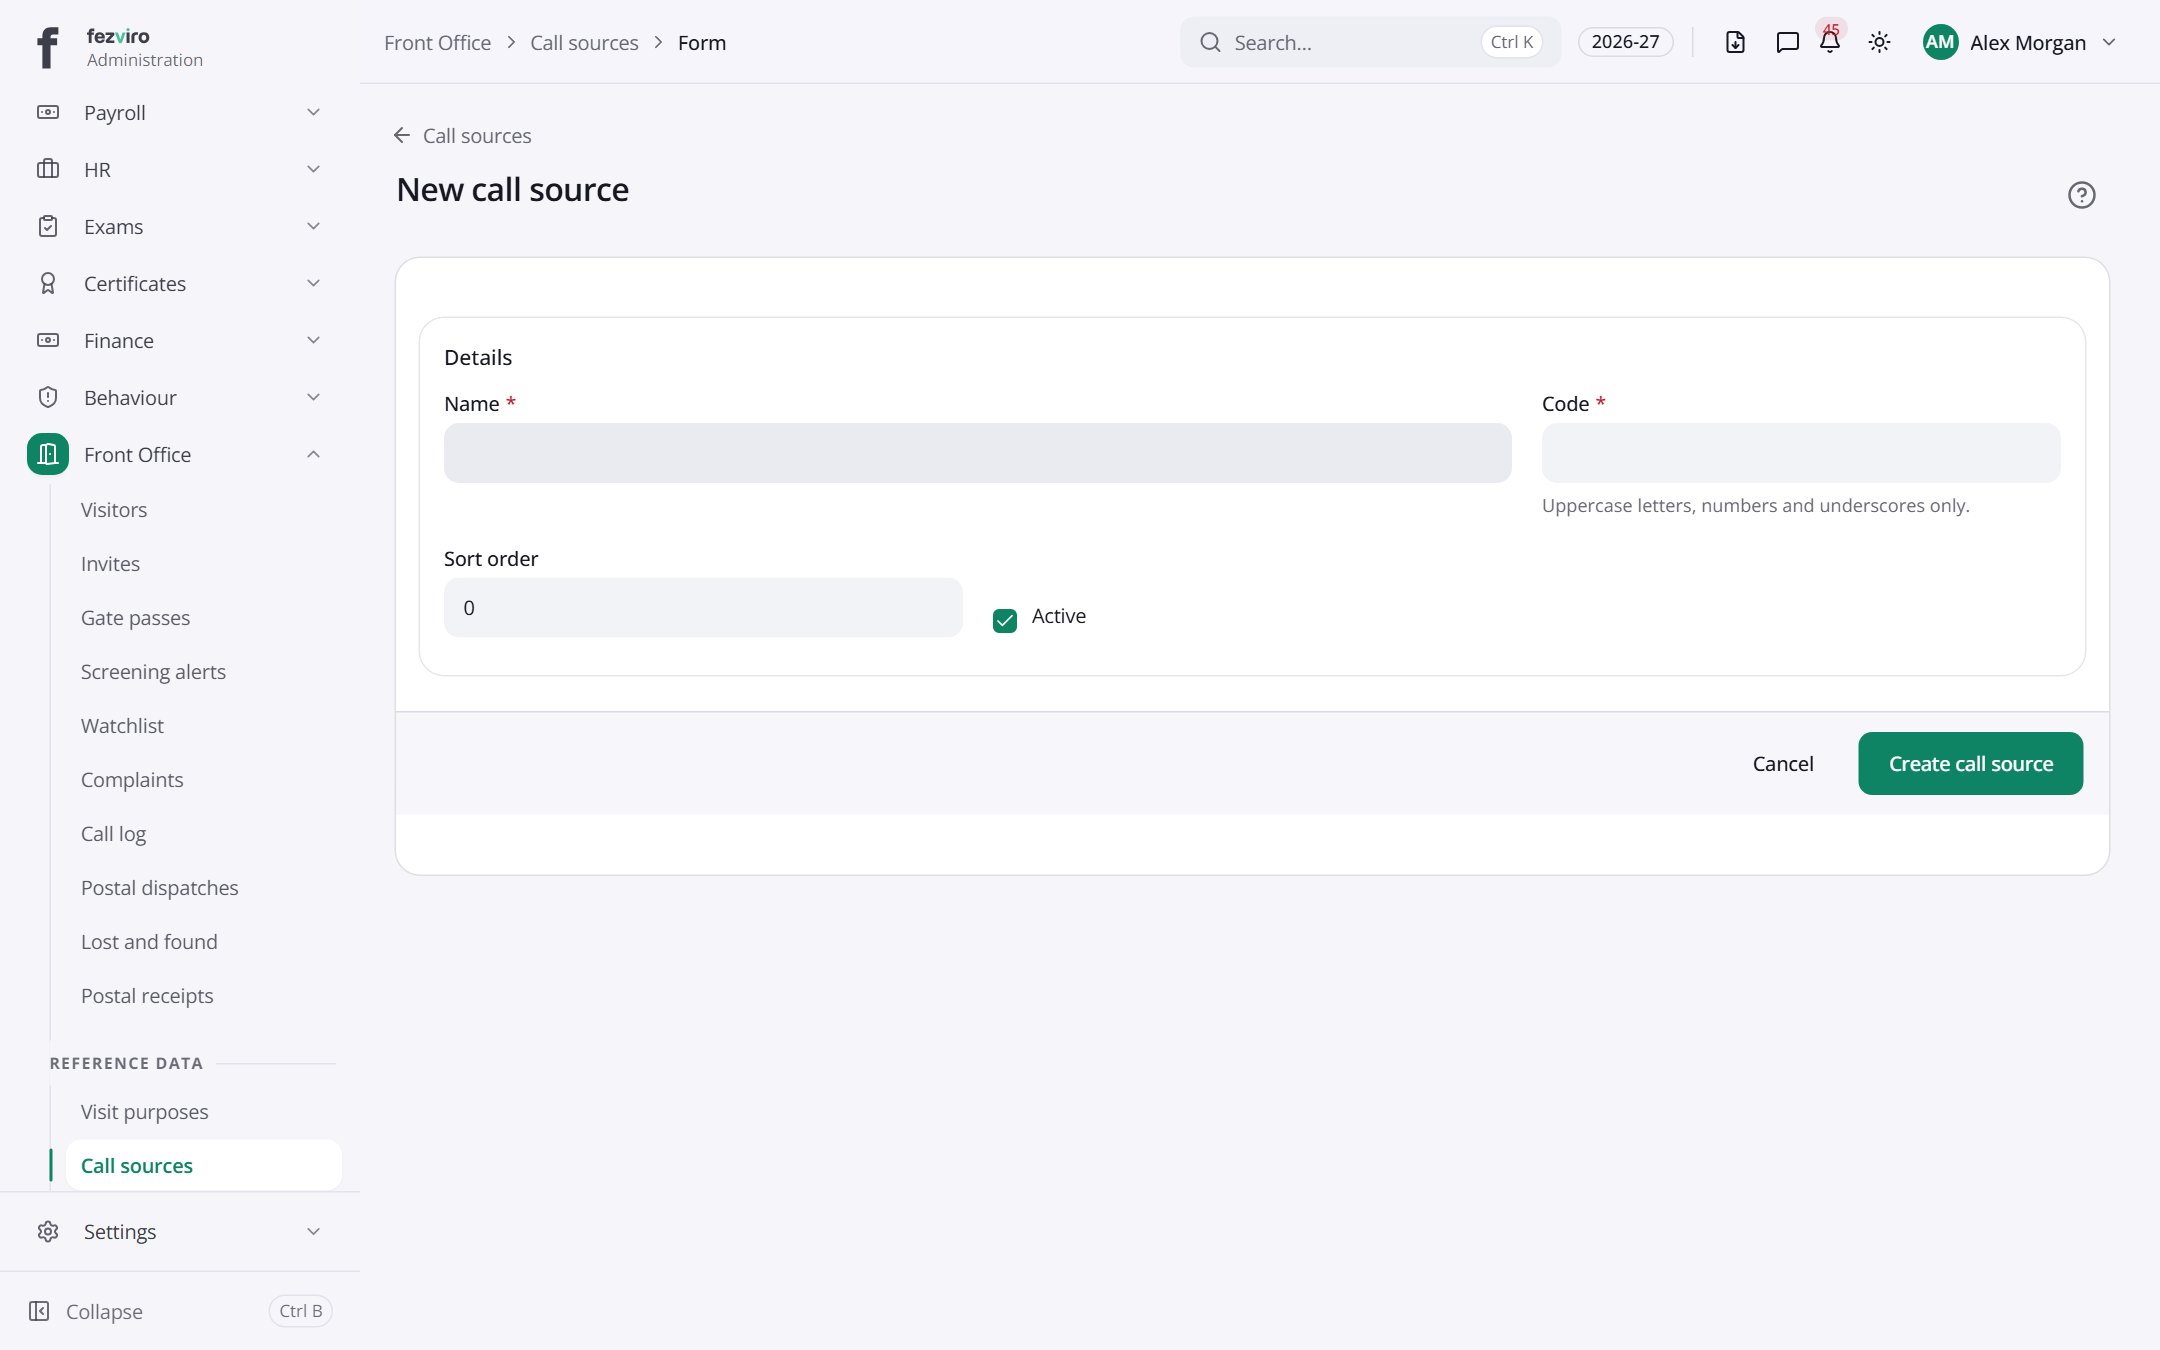Click the Create call source button
The width and height of the screenshot is (2160, 1350).
point(1970,764)
